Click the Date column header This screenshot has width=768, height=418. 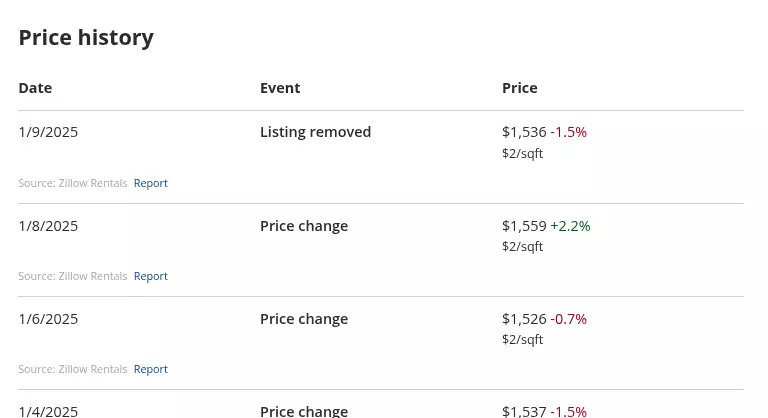click(x=35, y=88)
